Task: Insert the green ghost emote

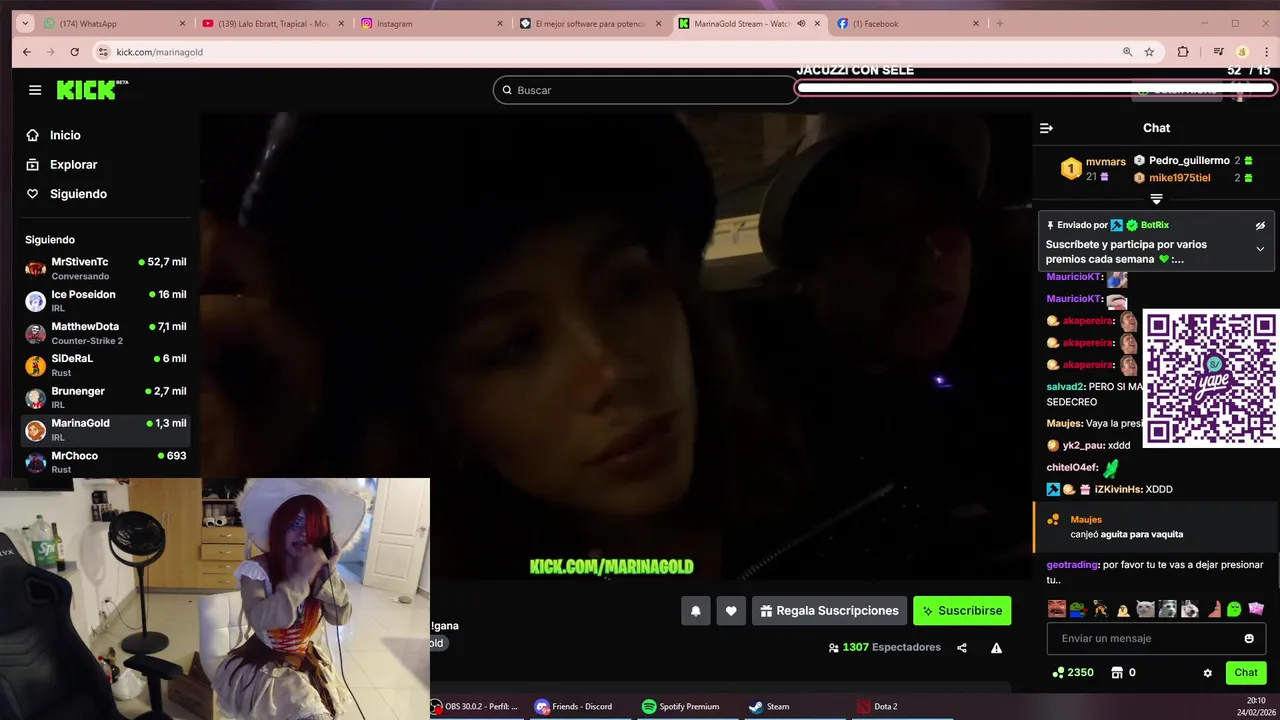Action: coord(1234,609)
